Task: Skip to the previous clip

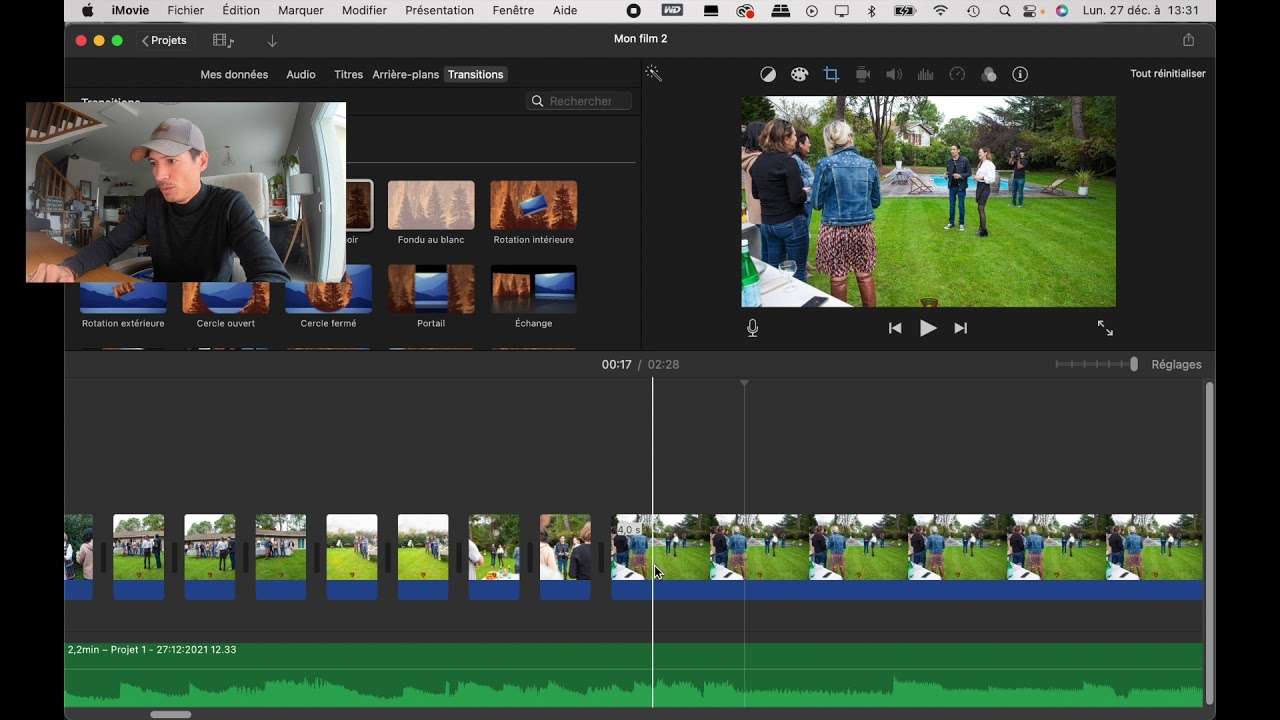Action: [x=895, y=328]
